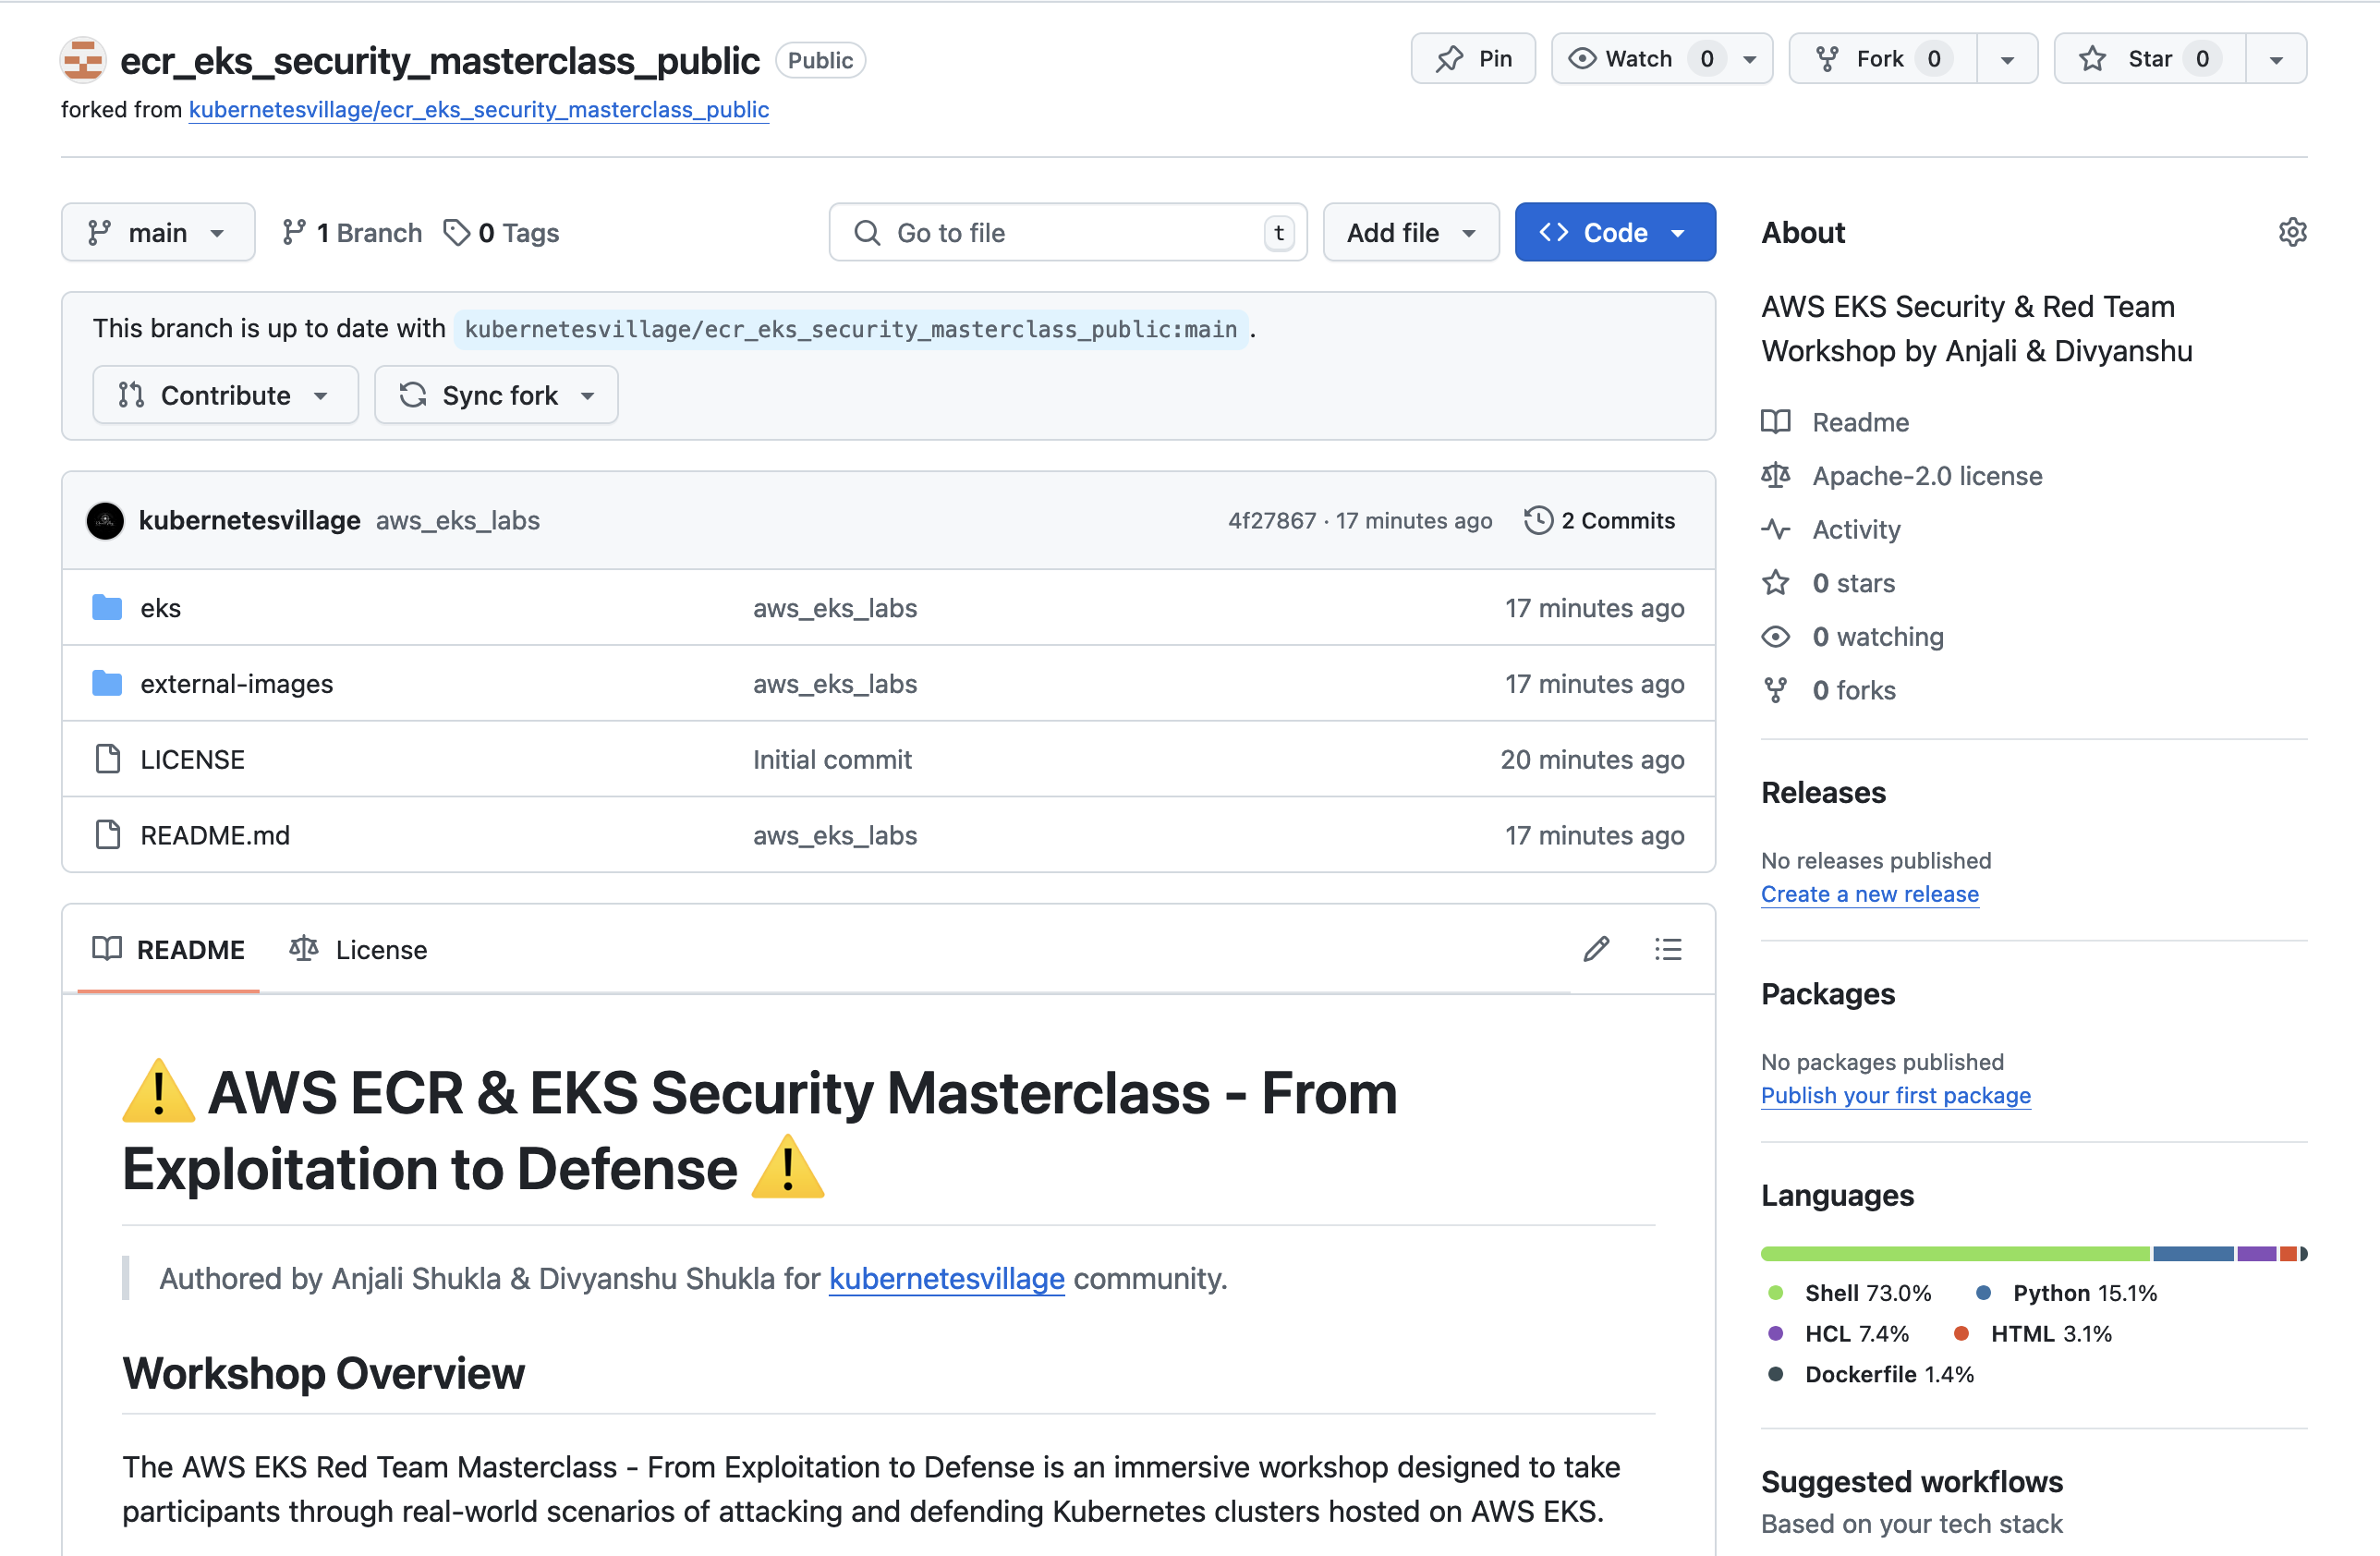Screen dimensions: 2380x1556
Task: Click the pencil edit README icon
Action: [1596, 949]
